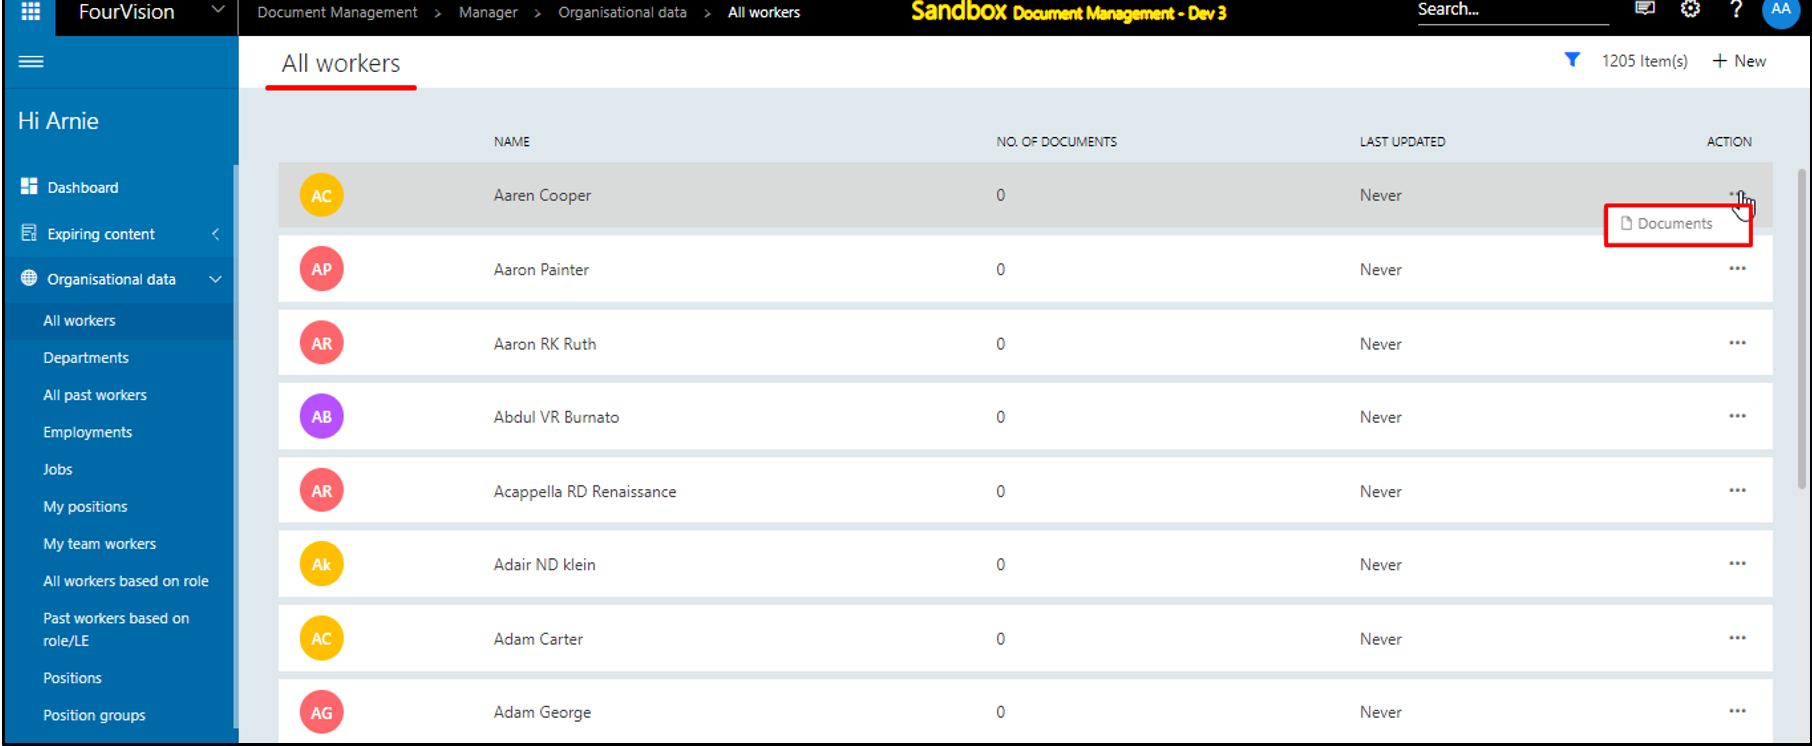Select All workers in sidebar
Viewport: 1812px width, 746px height.
(x=79, y=320)
